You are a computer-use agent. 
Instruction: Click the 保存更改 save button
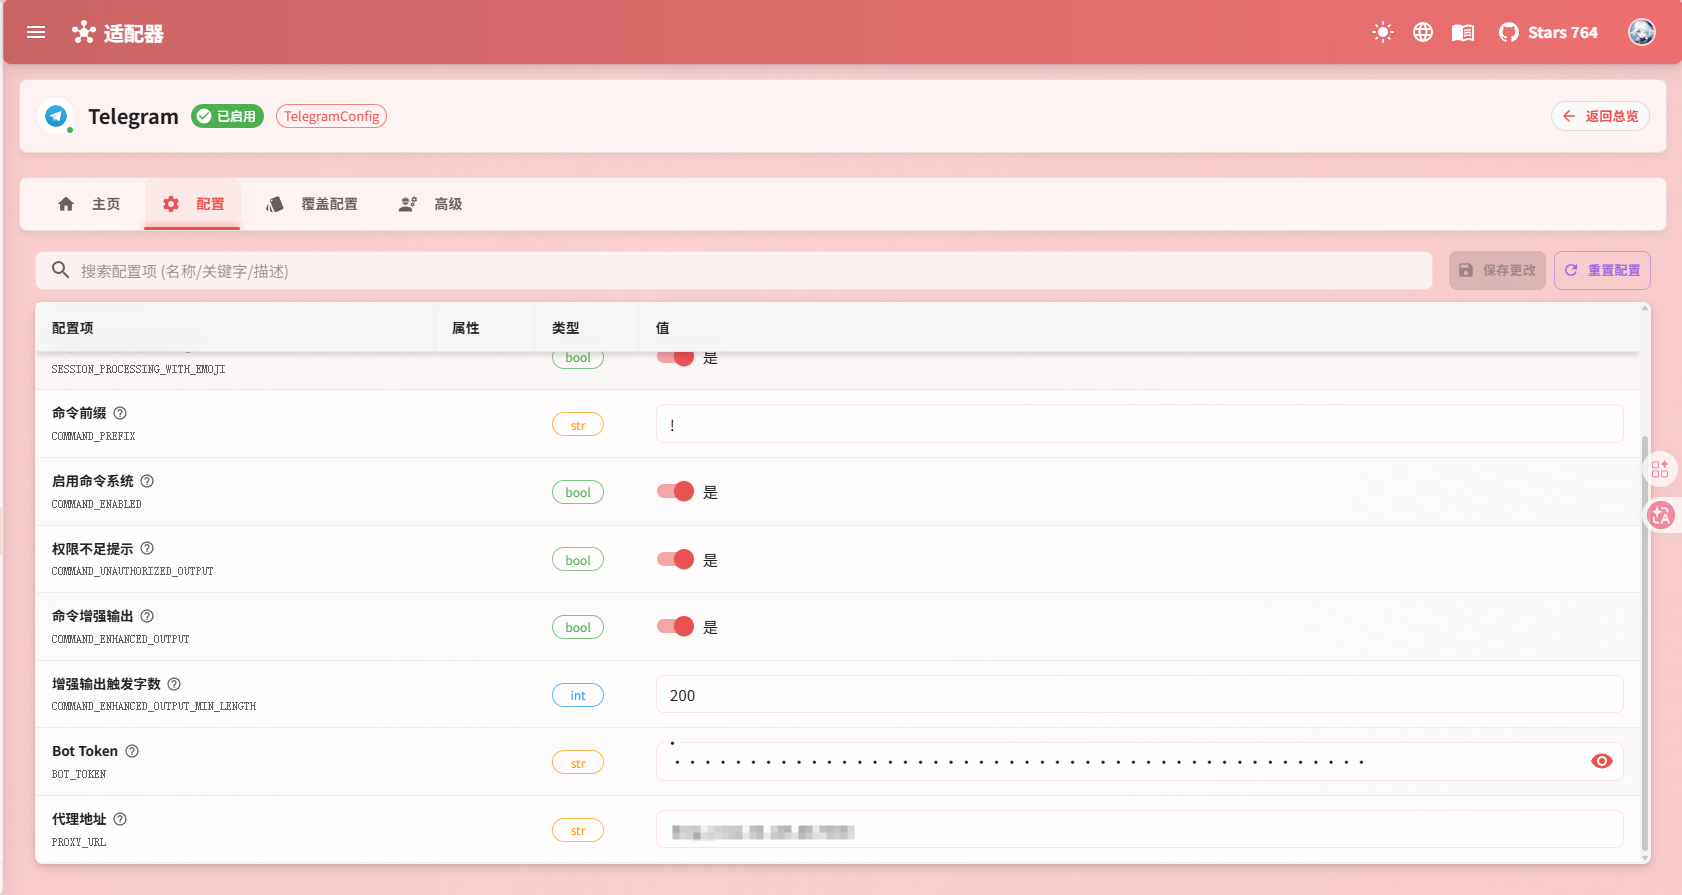click(x=1497, y=270)
